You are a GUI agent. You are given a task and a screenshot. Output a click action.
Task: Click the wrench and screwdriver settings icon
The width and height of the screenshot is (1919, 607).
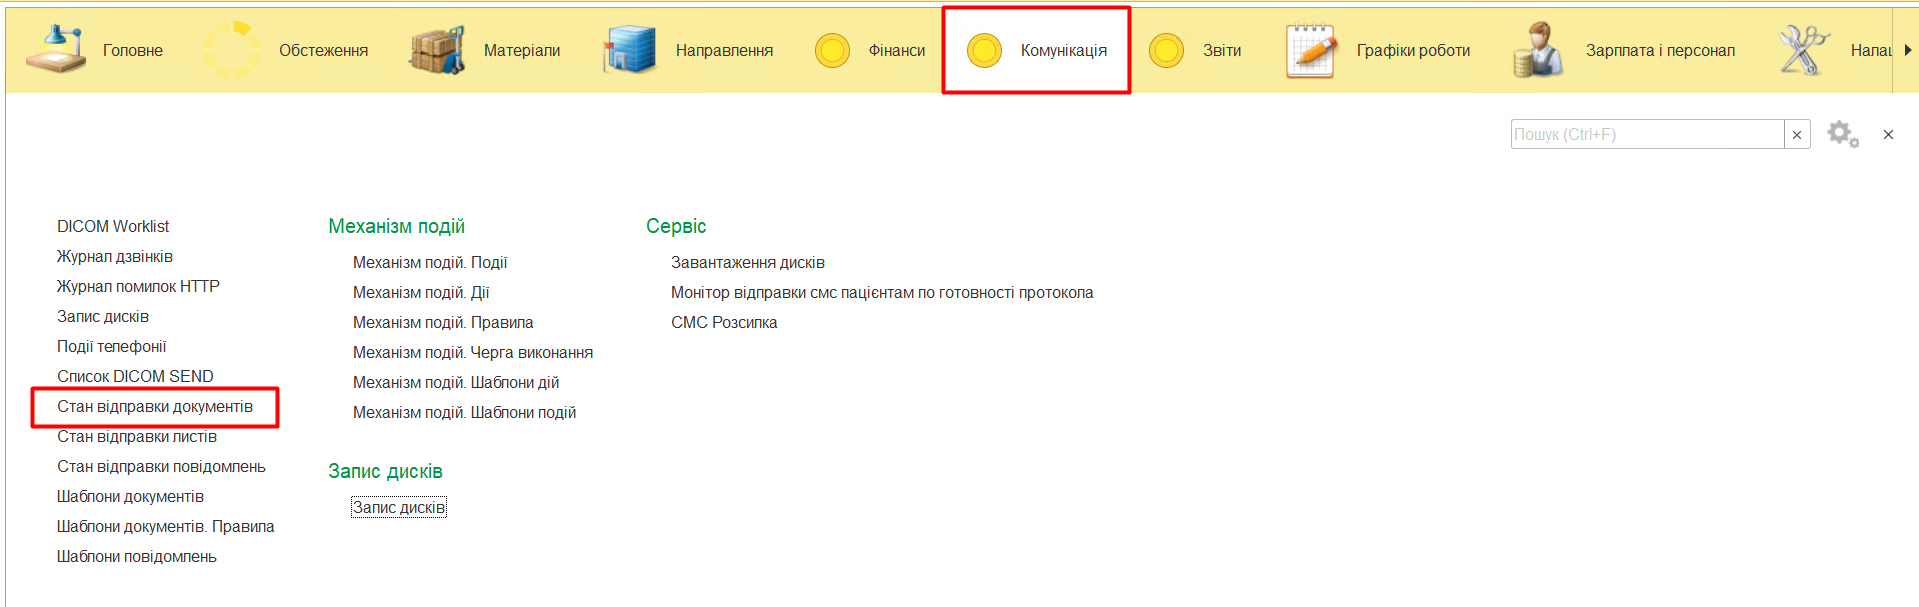coord(1803,50)
